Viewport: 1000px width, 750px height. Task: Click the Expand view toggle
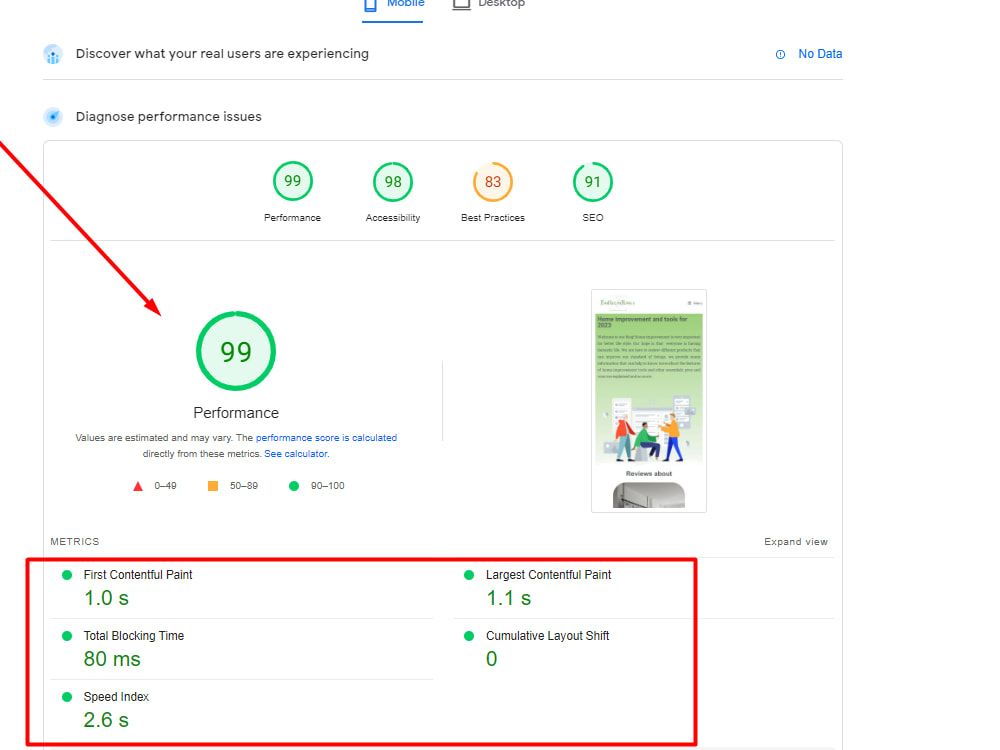point(796,541)
